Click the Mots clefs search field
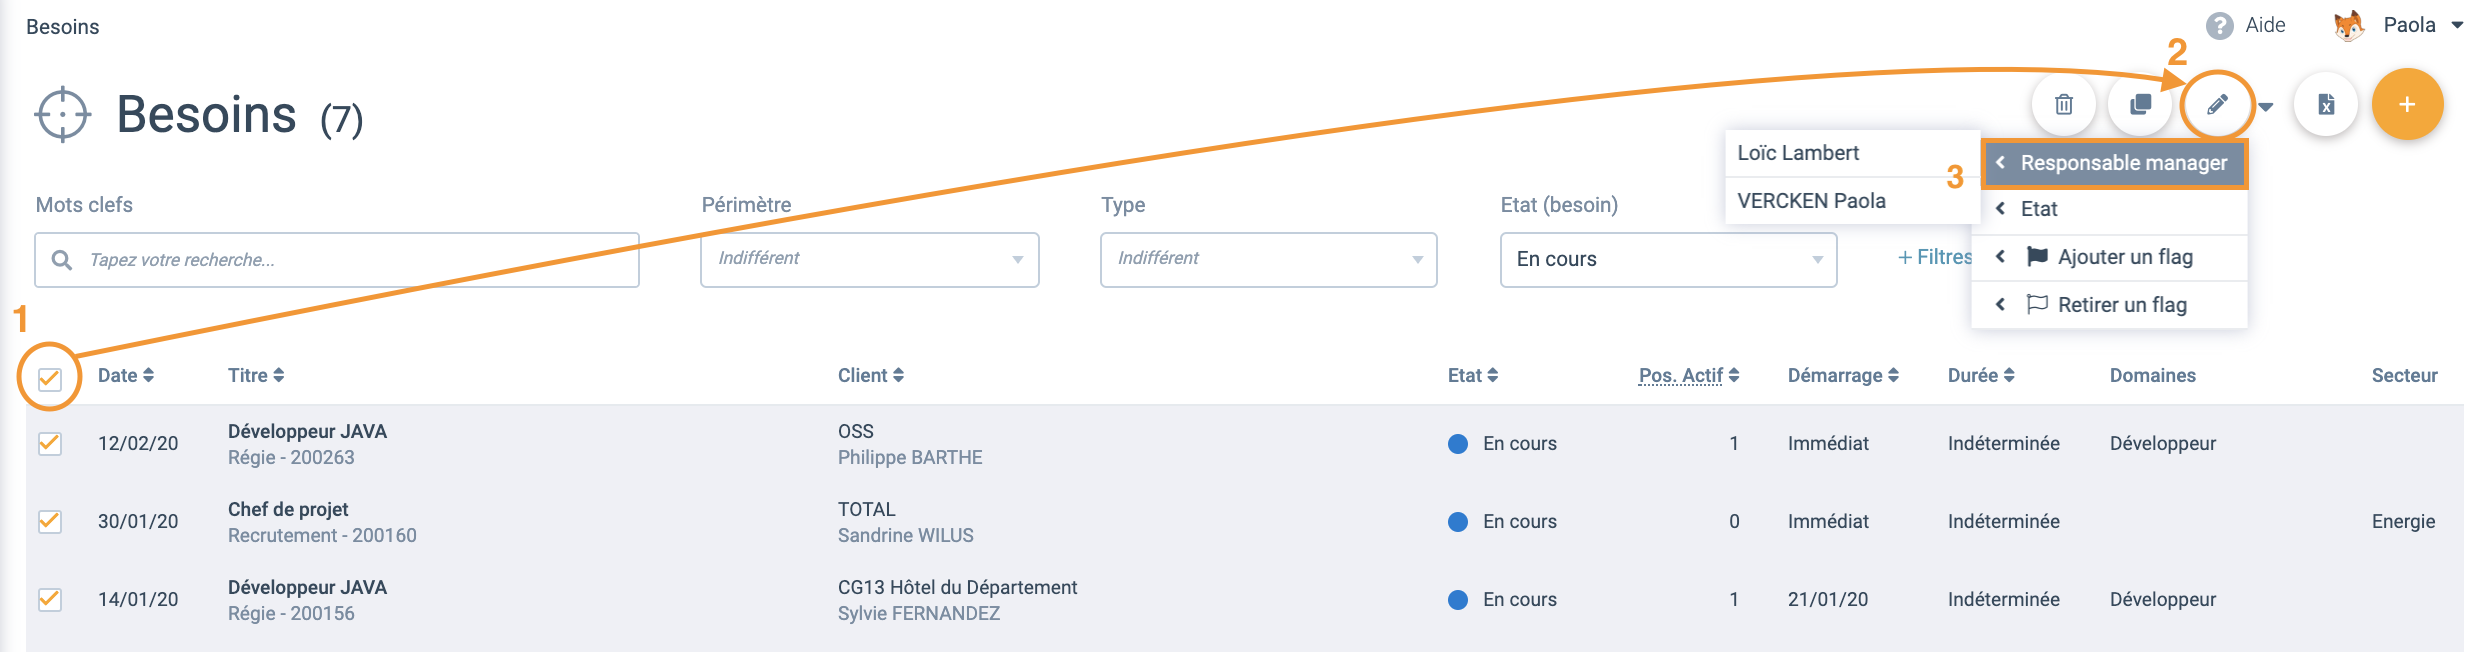The height and width of the screenshot is (652, 2490). (x=337, y=260)
